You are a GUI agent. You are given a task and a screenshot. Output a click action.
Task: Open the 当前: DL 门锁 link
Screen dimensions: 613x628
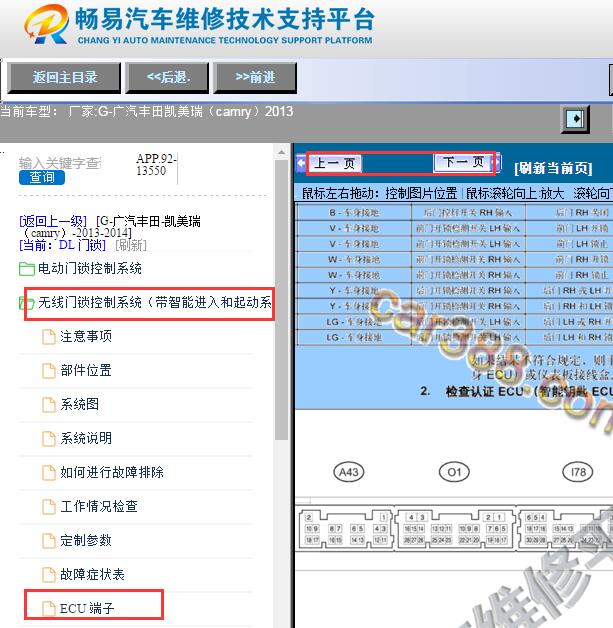click(x=62, y=245)
